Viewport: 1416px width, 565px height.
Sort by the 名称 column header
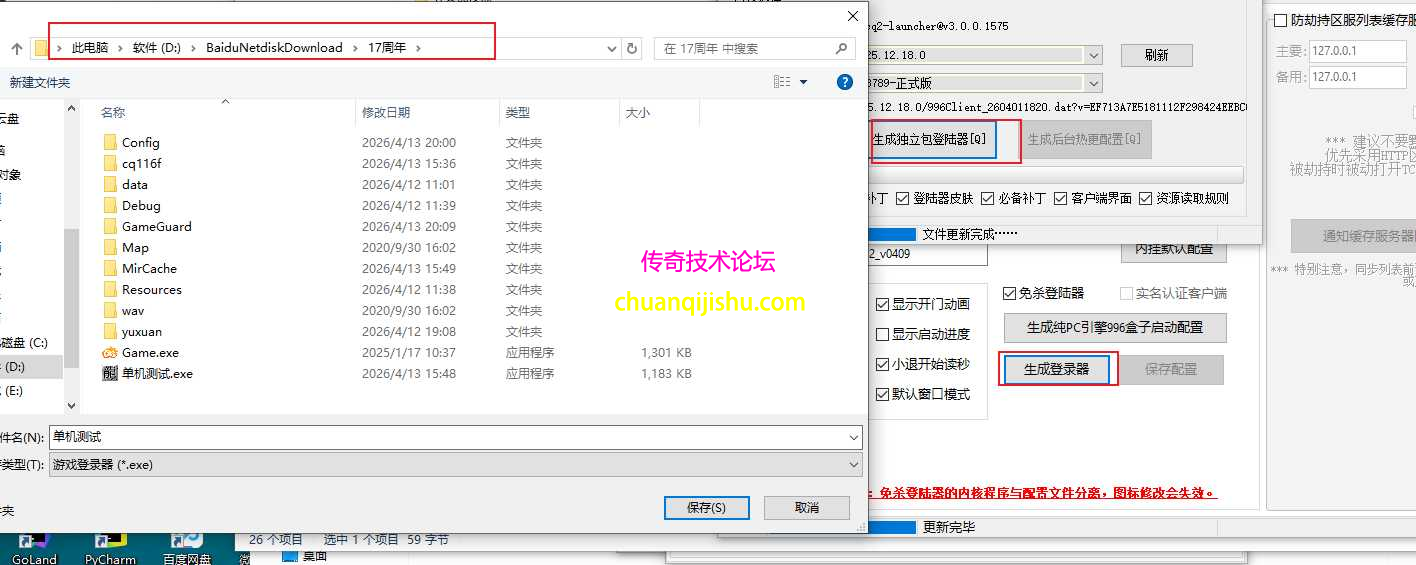coord(113,113)
